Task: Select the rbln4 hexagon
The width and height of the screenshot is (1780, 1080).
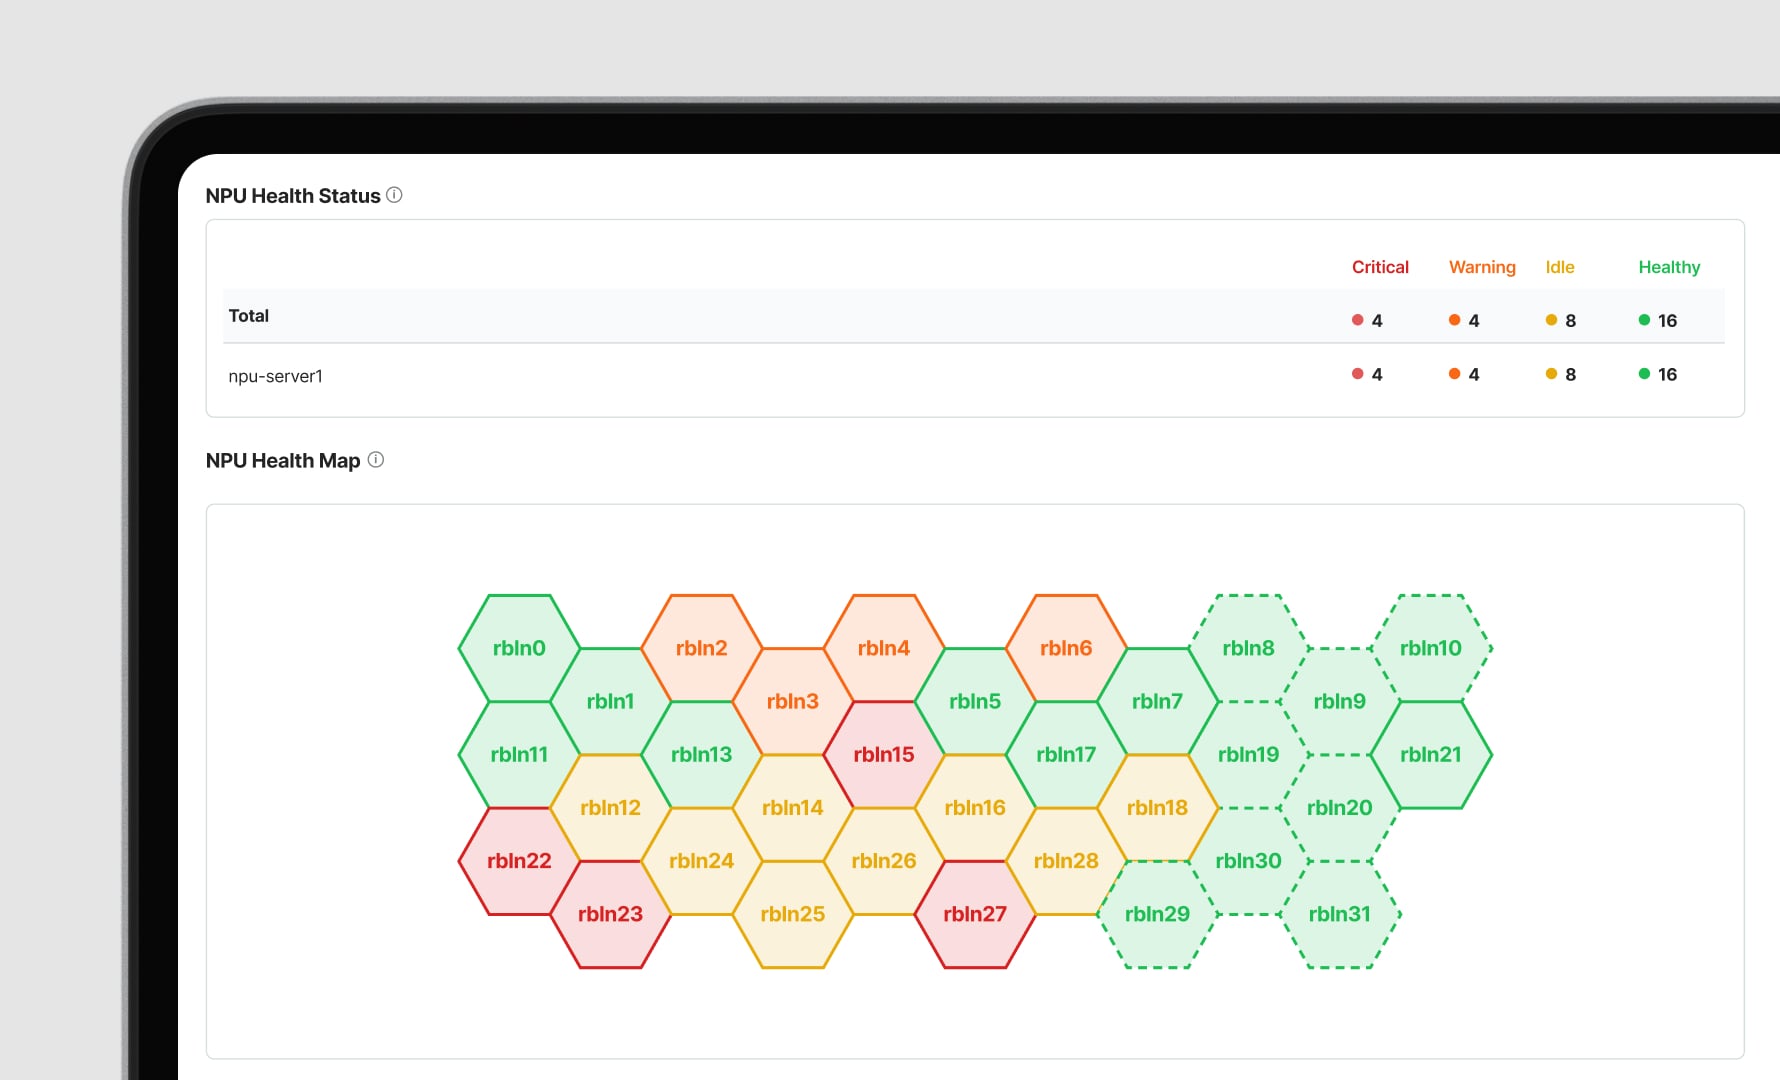Action: (x=884, y=648)
